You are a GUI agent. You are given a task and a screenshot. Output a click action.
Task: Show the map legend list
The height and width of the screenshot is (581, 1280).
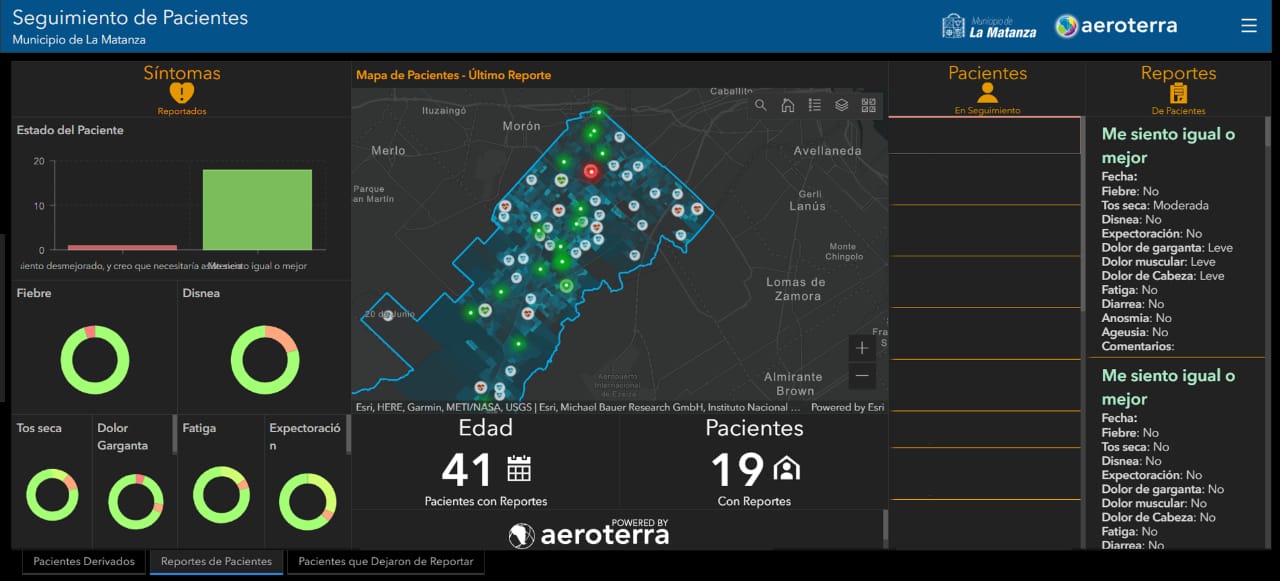(815, 105)
